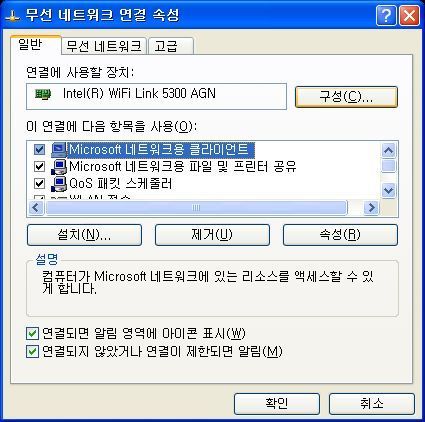The image size is (425, 422).
Task: Select the Microsoft 네트워크용 클라이언트 icon
Action: [59, 149]
